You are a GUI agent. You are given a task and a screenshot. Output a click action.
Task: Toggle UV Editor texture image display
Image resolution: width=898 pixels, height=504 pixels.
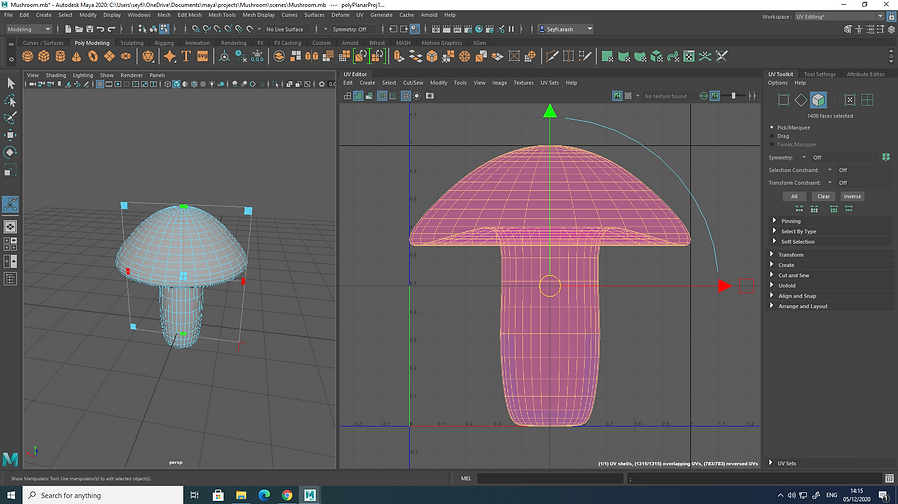tap(617, 96)
